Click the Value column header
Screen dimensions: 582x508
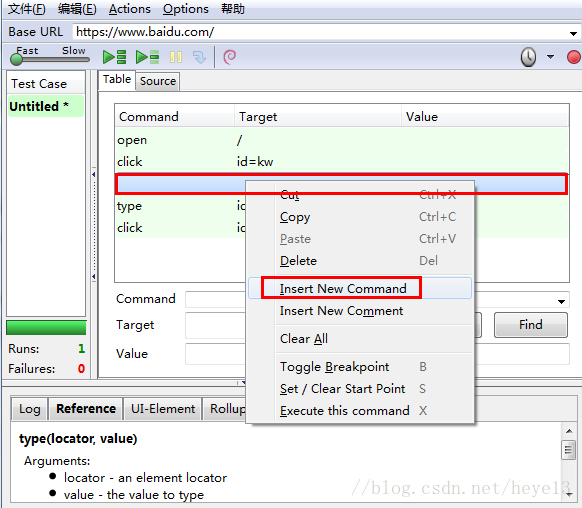click(x=485, y=117)
